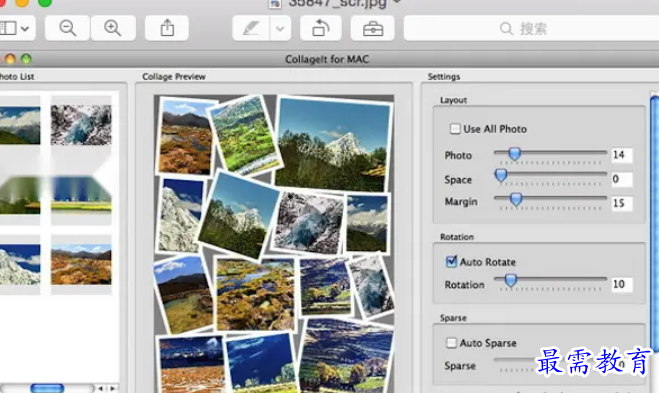Enable the Auto Sparse checkbox
Viewport: 659px width, 393px height.
(451, 343)
